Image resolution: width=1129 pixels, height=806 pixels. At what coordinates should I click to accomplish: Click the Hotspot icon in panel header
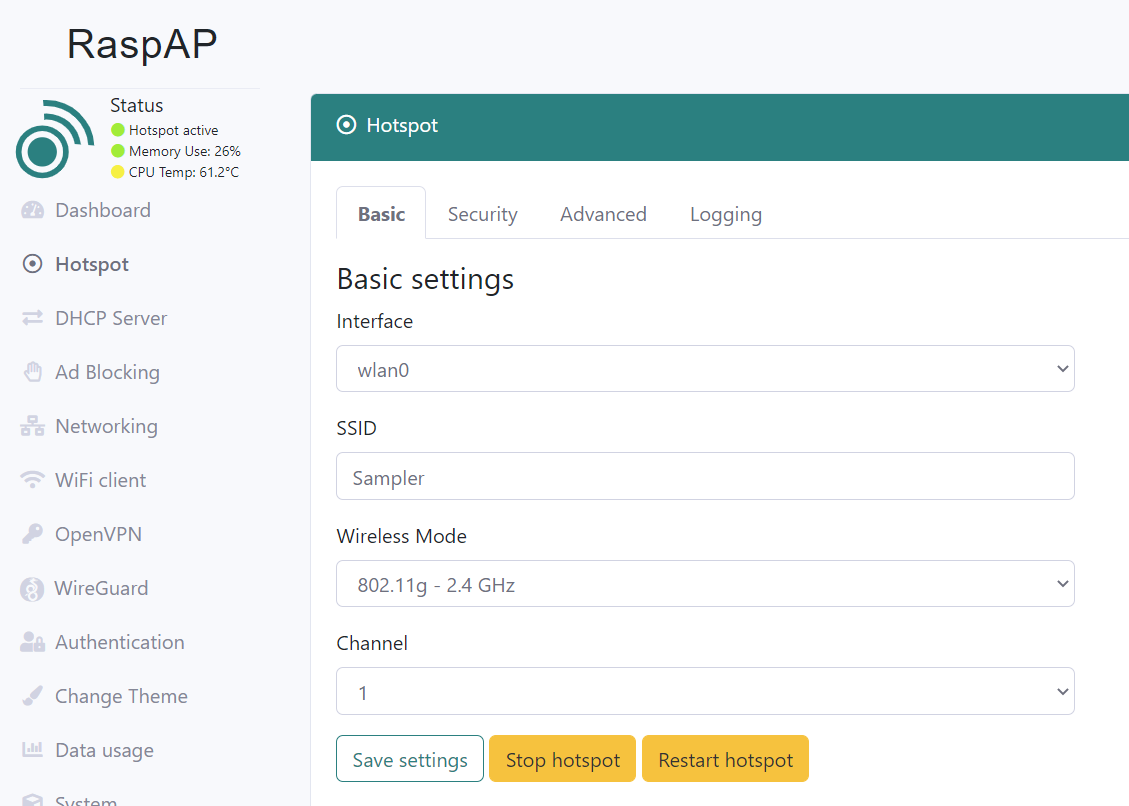[346, 125]
